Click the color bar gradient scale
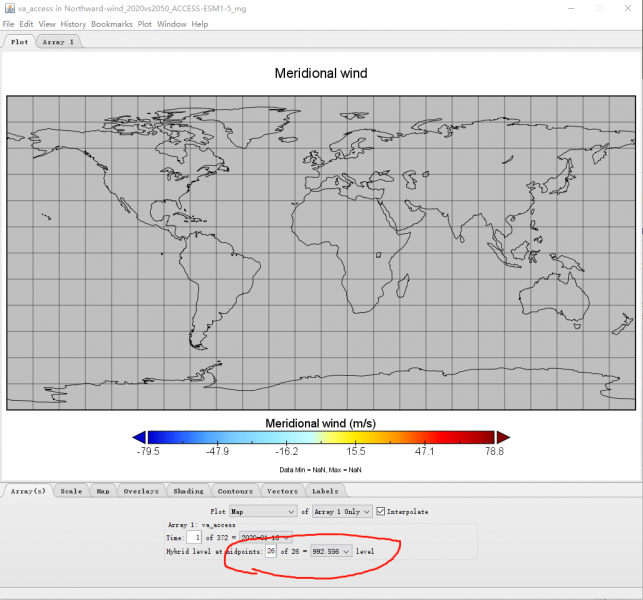643x600 pixels. point(321,437)
